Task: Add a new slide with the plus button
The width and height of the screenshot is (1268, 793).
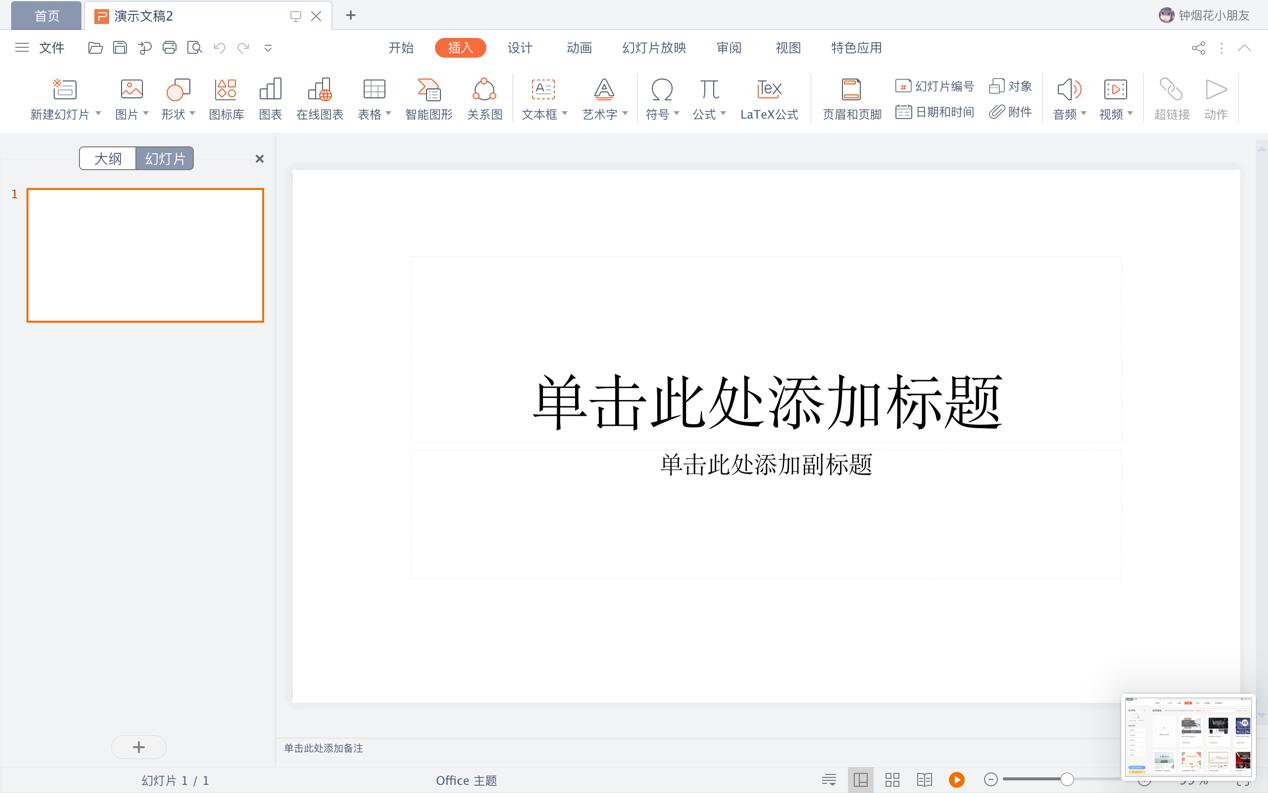Action: coord(139,747)
